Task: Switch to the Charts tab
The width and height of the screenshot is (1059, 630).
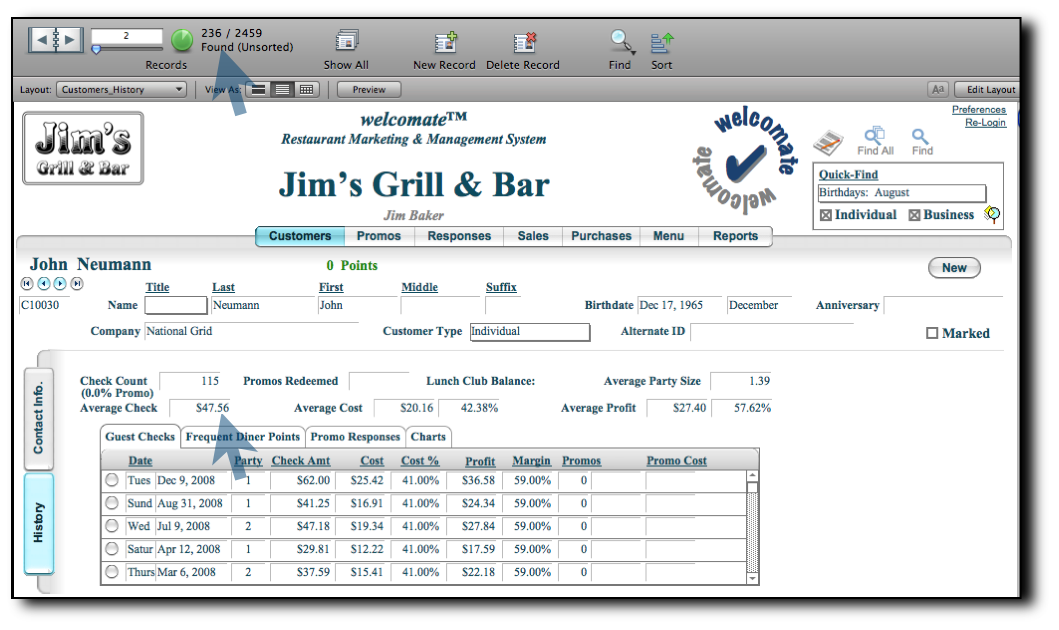Action: tap(428, 437)
